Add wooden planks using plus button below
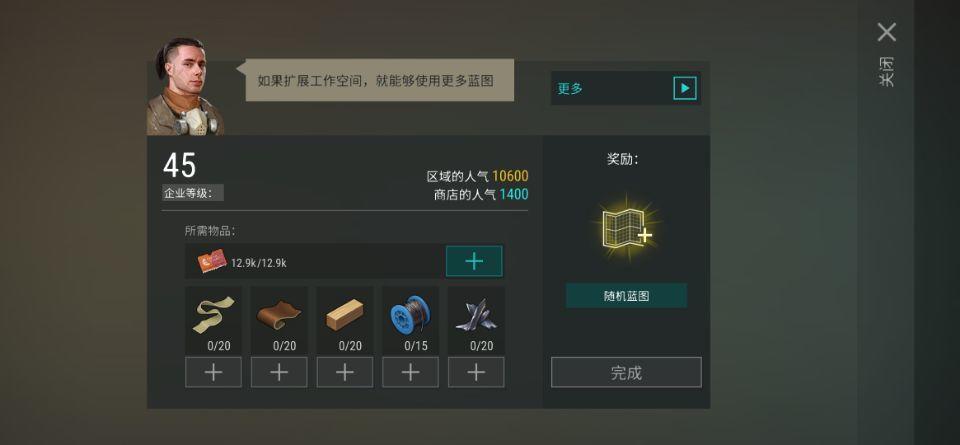The height and width of the screenshot is (445, 960). tap(345, 372)
